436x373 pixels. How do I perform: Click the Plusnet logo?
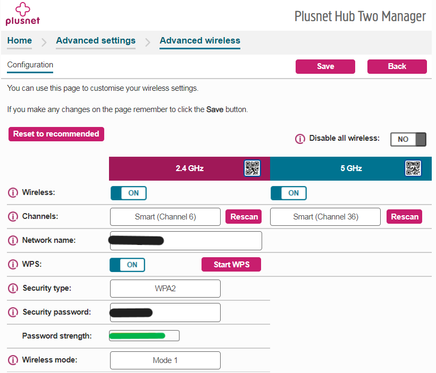tap(23, 14)
